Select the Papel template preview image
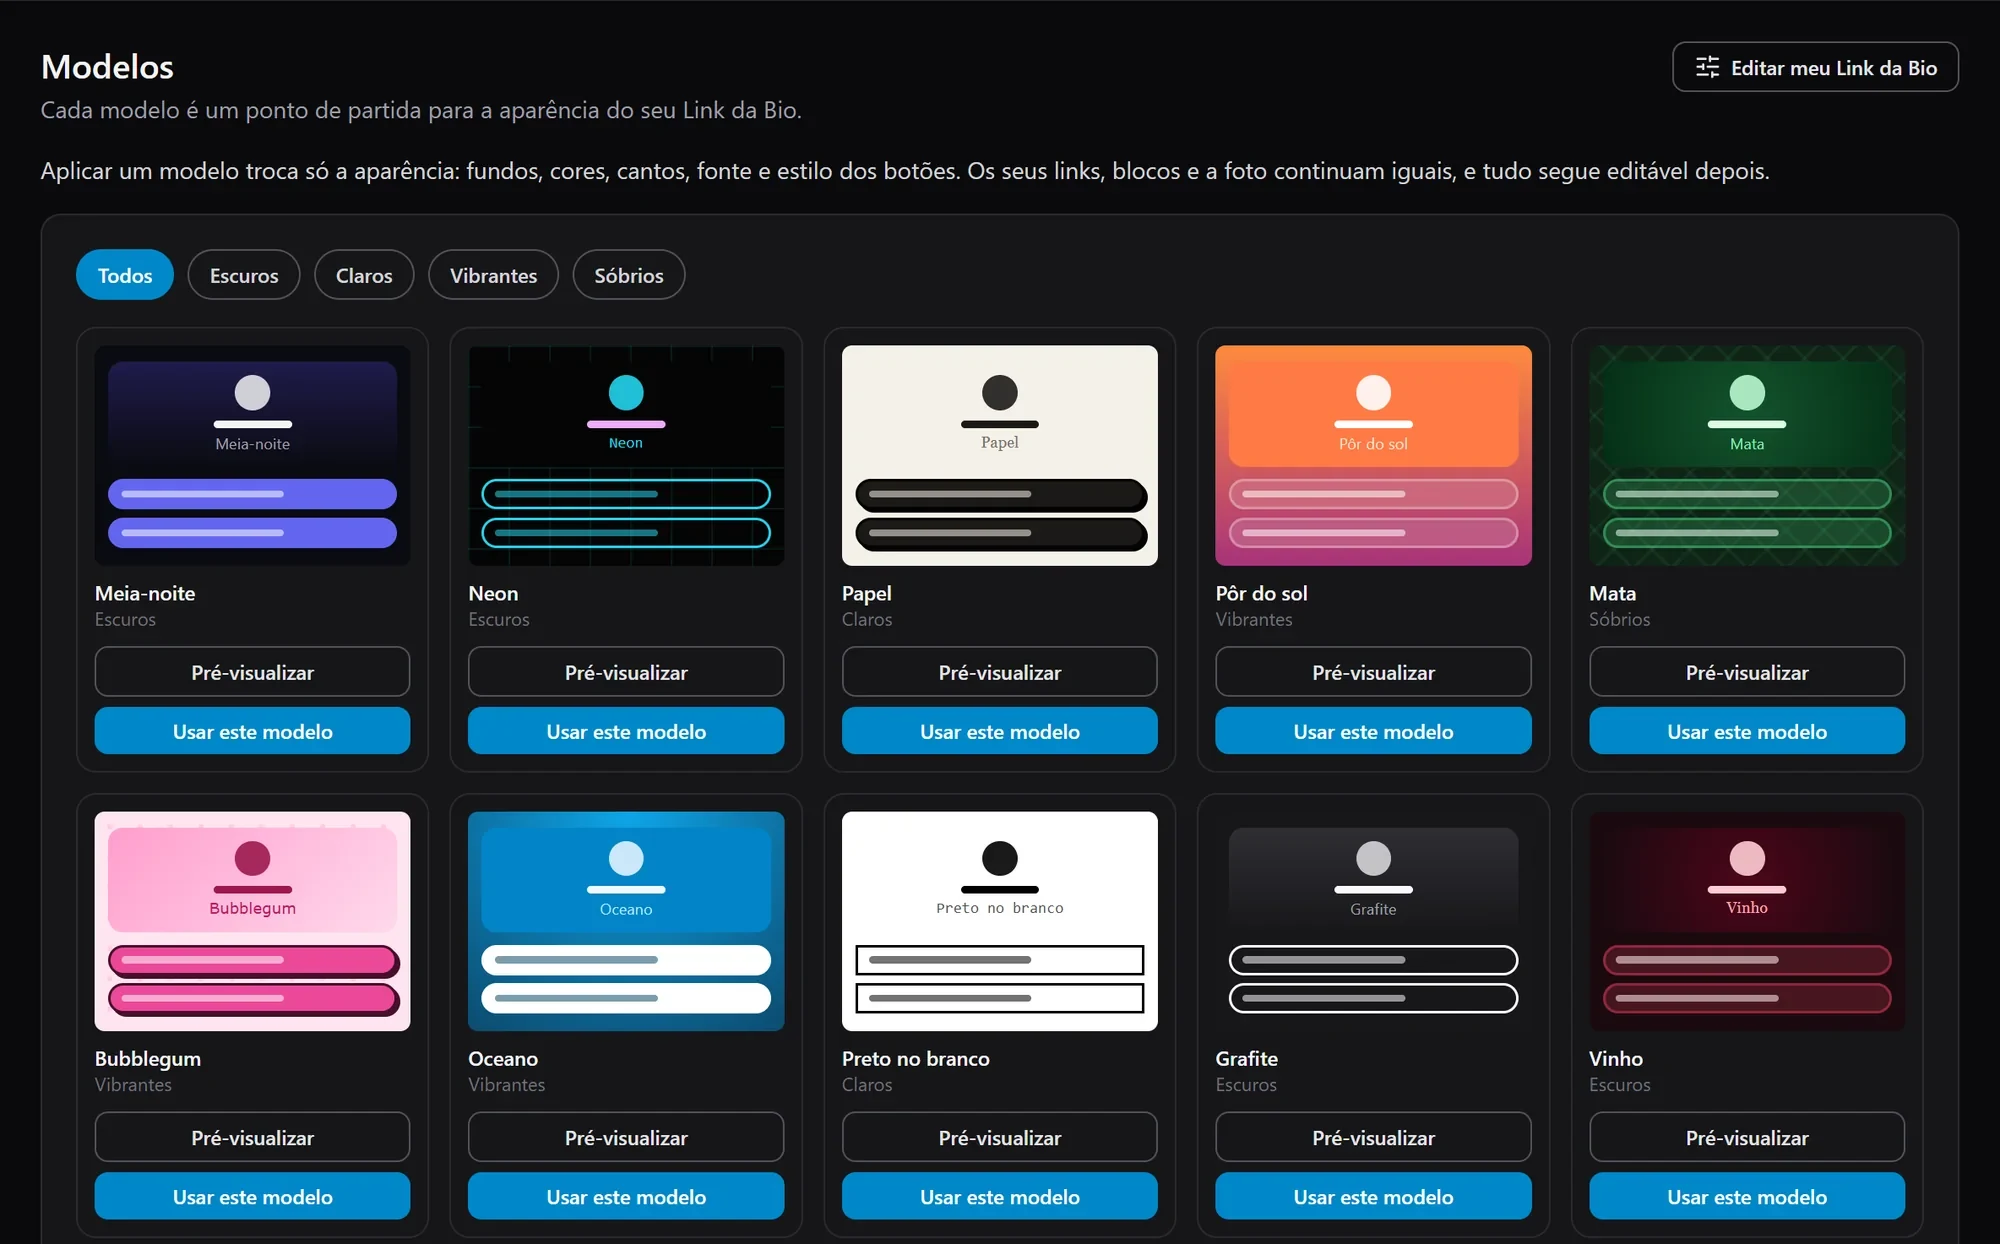2000x1244 pixels. 1000,455
